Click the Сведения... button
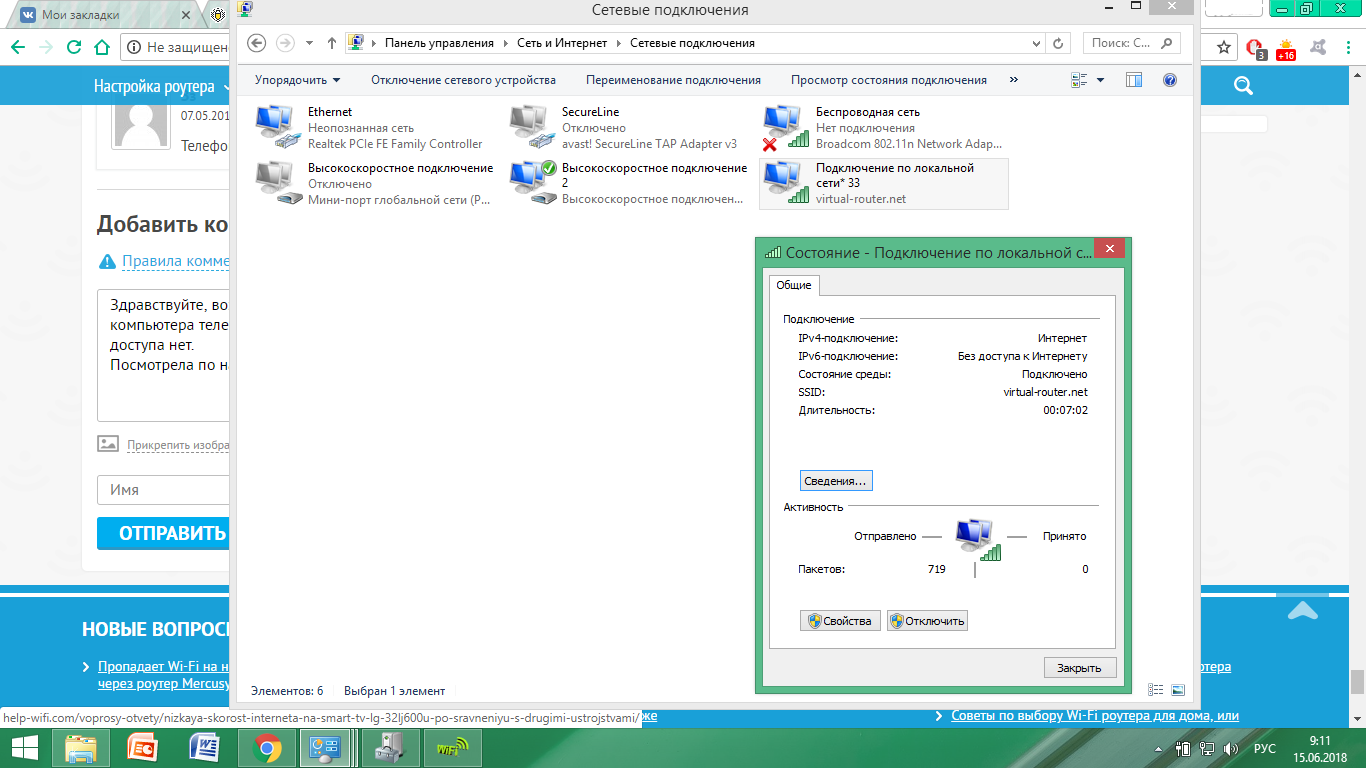The width and height of the screenshot is (1366, 768). 837,481
